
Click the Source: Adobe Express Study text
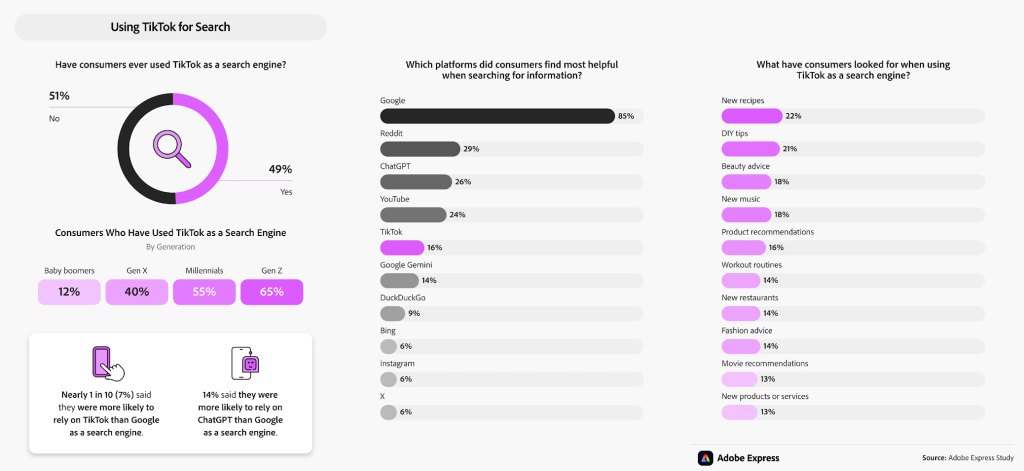pyautogui.click(x=969, y=458)
